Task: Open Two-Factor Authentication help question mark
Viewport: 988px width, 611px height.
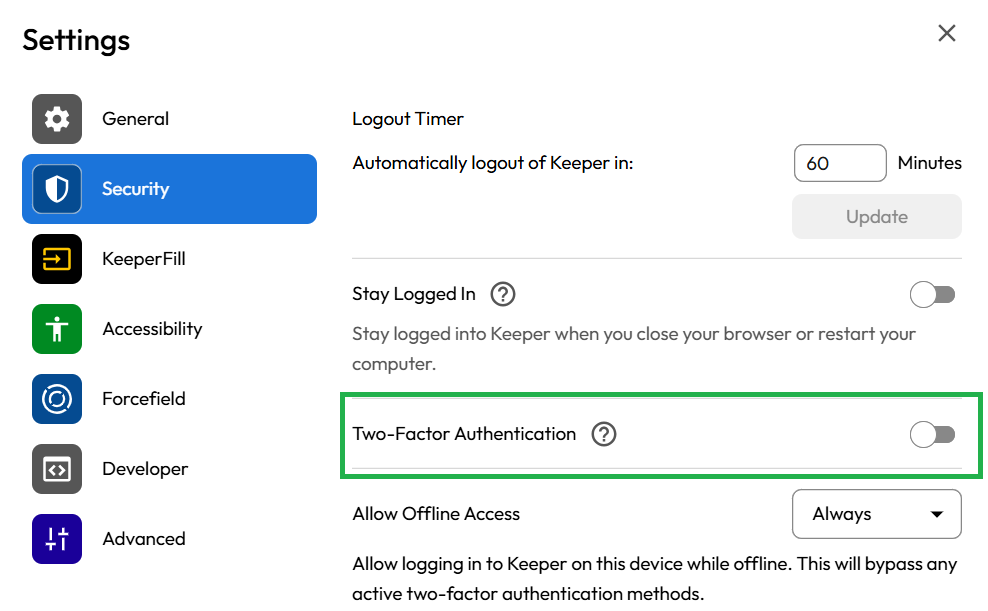Action: coord(604,434)
